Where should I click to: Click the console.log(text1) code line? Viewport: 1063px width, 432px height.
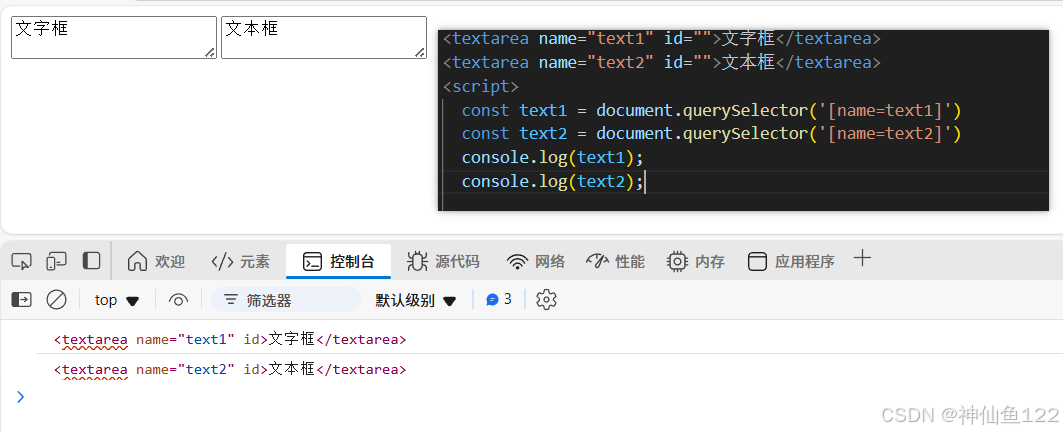[x=552, y=157]
